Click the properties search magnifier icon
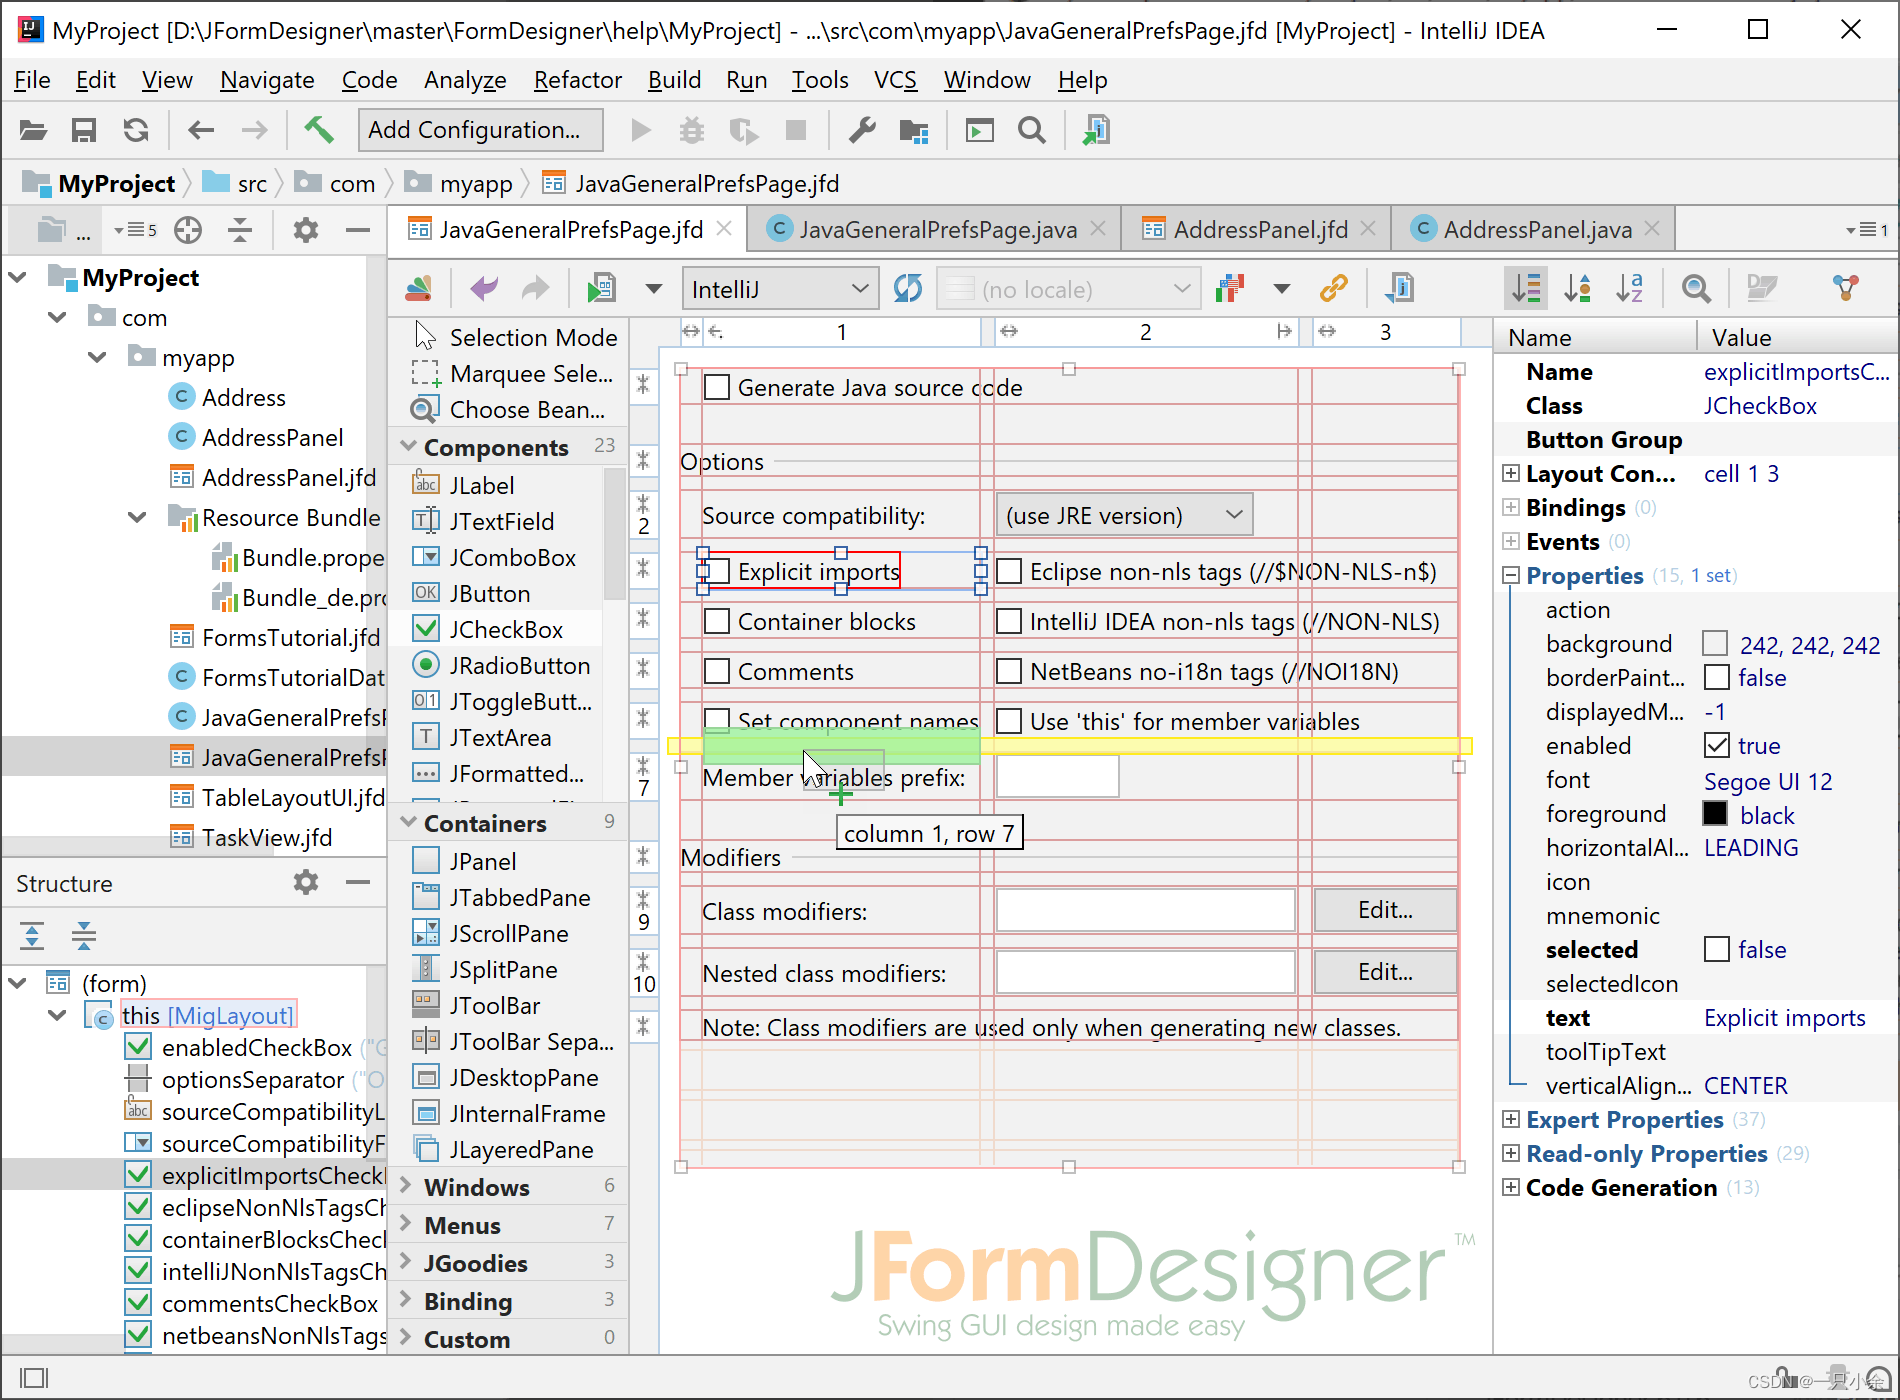 coord(1696,289)
